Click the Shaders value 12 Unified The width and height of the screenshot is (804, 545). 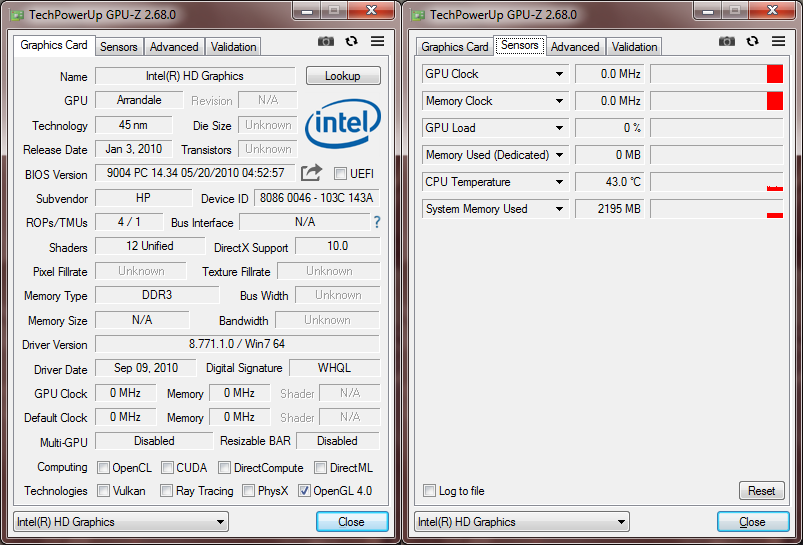[x=150, y=246]
